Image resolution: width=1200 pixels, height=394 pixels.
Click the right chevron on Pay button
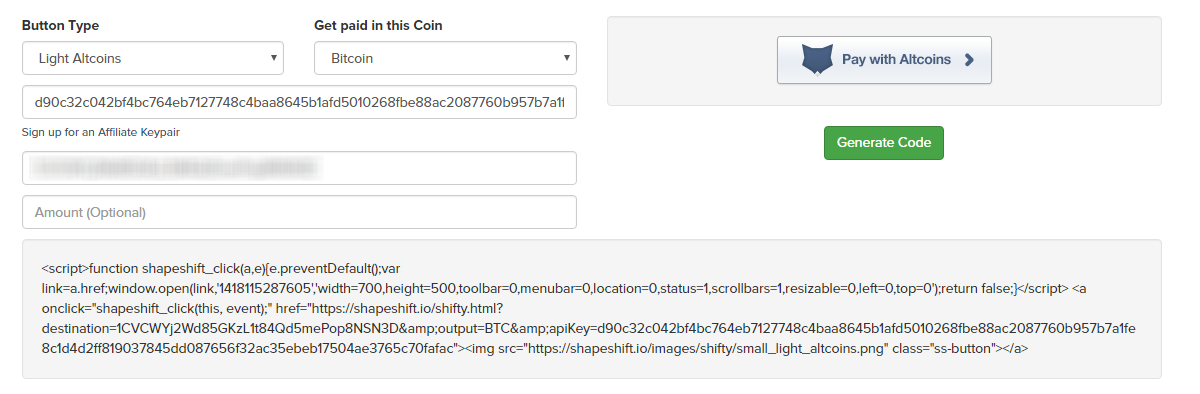tap(968, 60)
